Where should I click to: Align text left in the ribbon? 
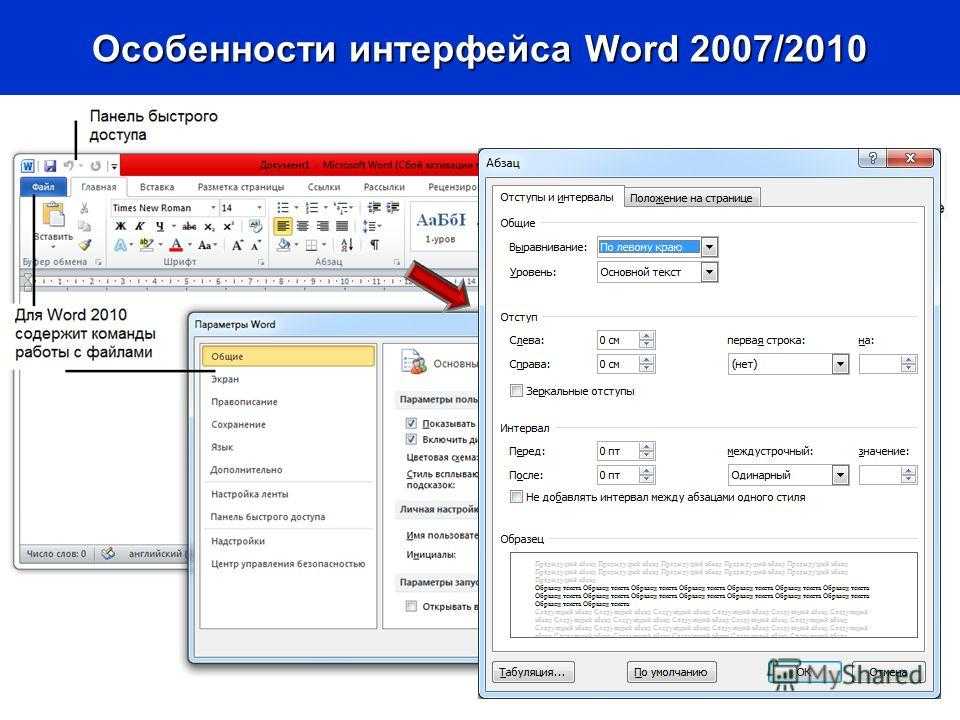tap(283, 227)
